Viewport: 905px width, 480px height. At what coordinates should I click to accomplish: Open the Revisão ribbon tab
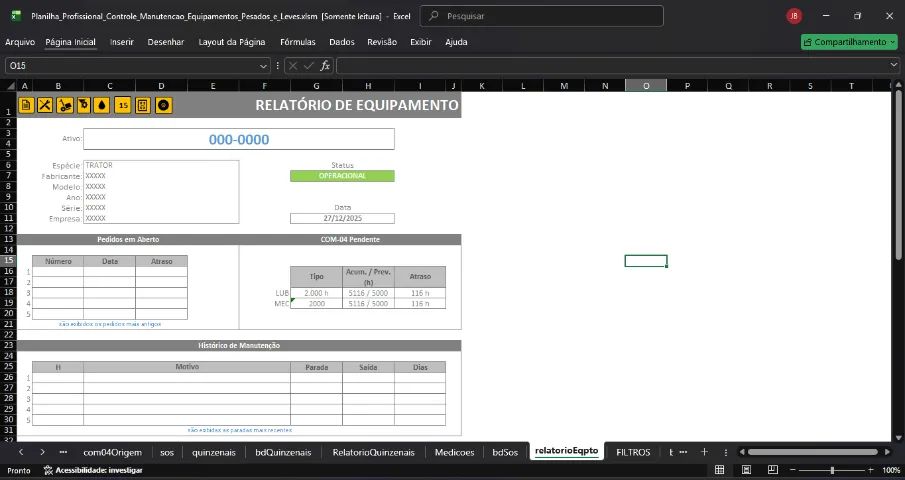click(382, 42)
